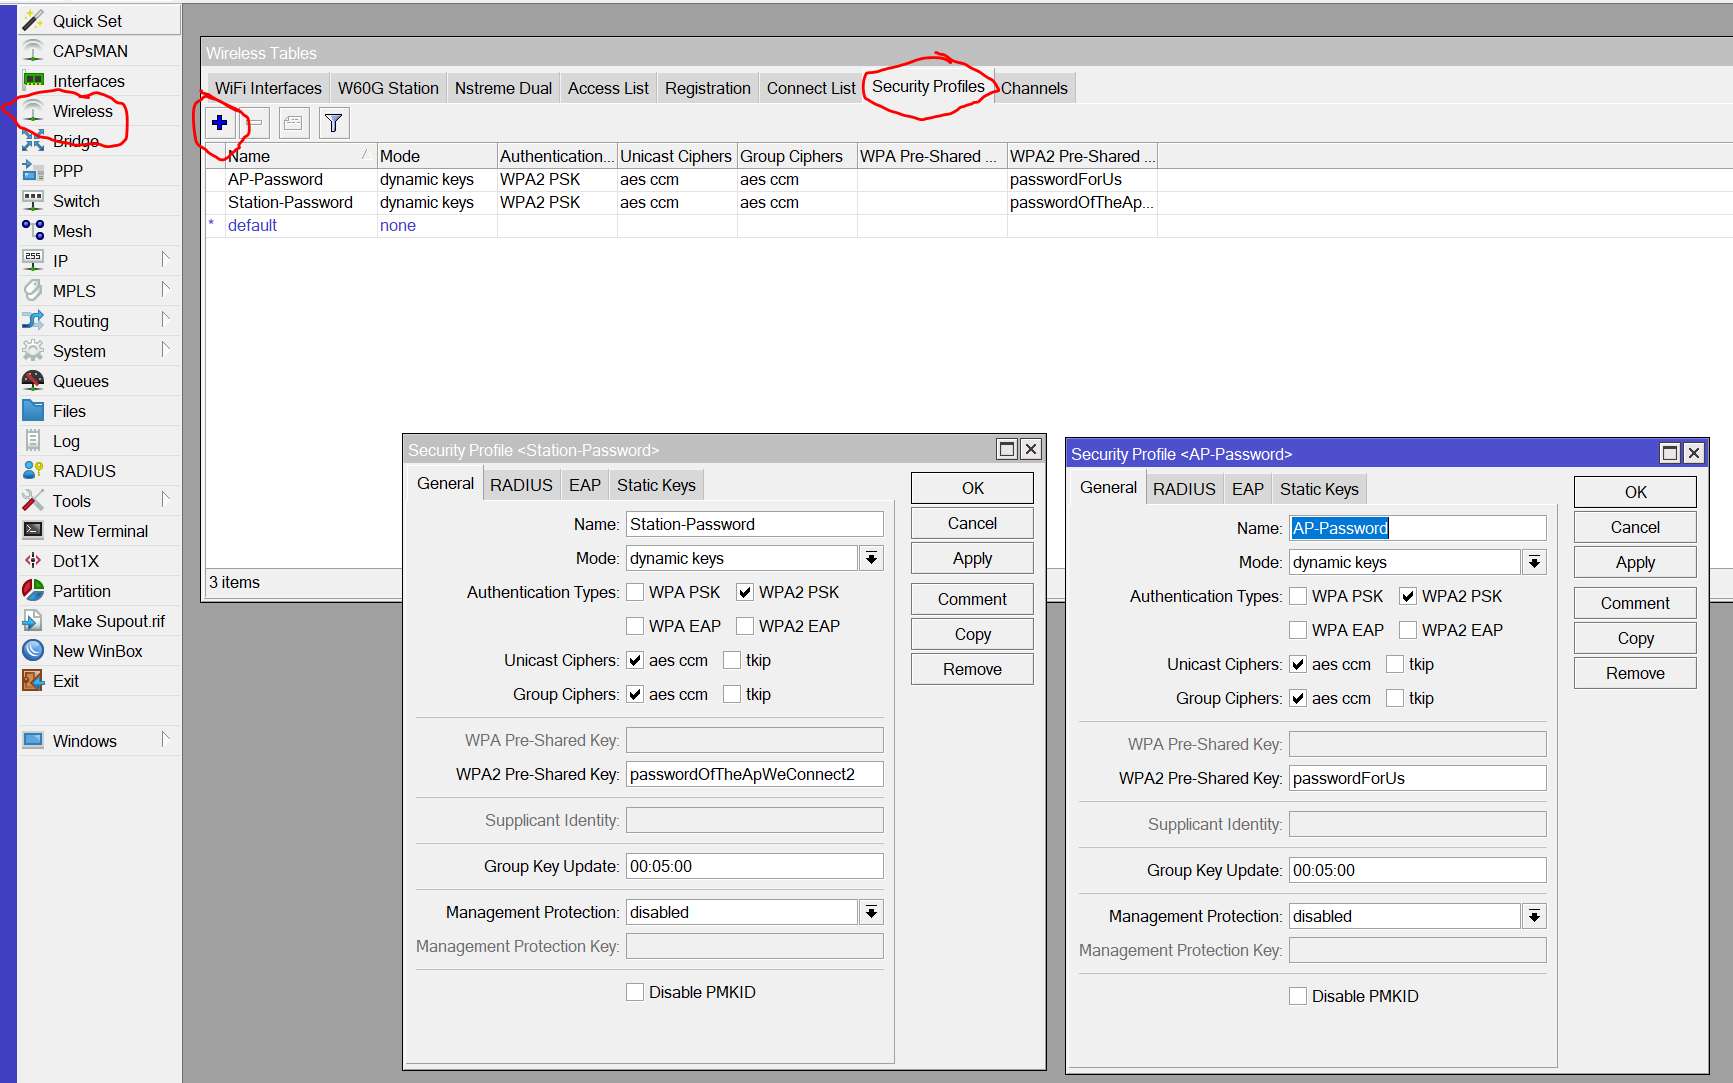Add a new security profile with plus icon
The height and width of the screenshot is (1083, 1733).
pyautogui.click(x=219, y=123)
